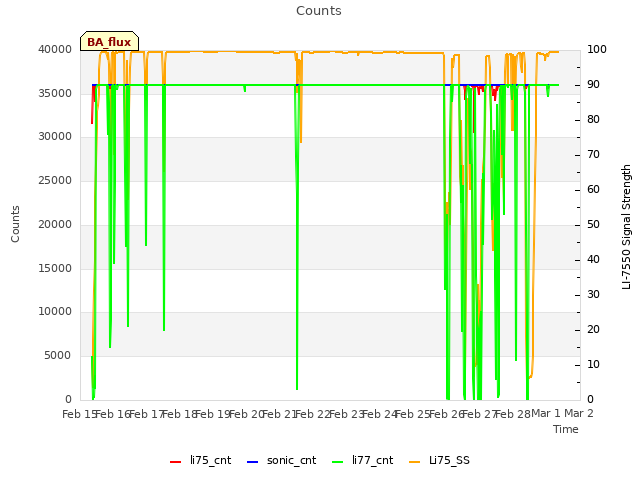Screen dimensions: 640x480
Task: Click the Time axis label
Action: point(566,429)
